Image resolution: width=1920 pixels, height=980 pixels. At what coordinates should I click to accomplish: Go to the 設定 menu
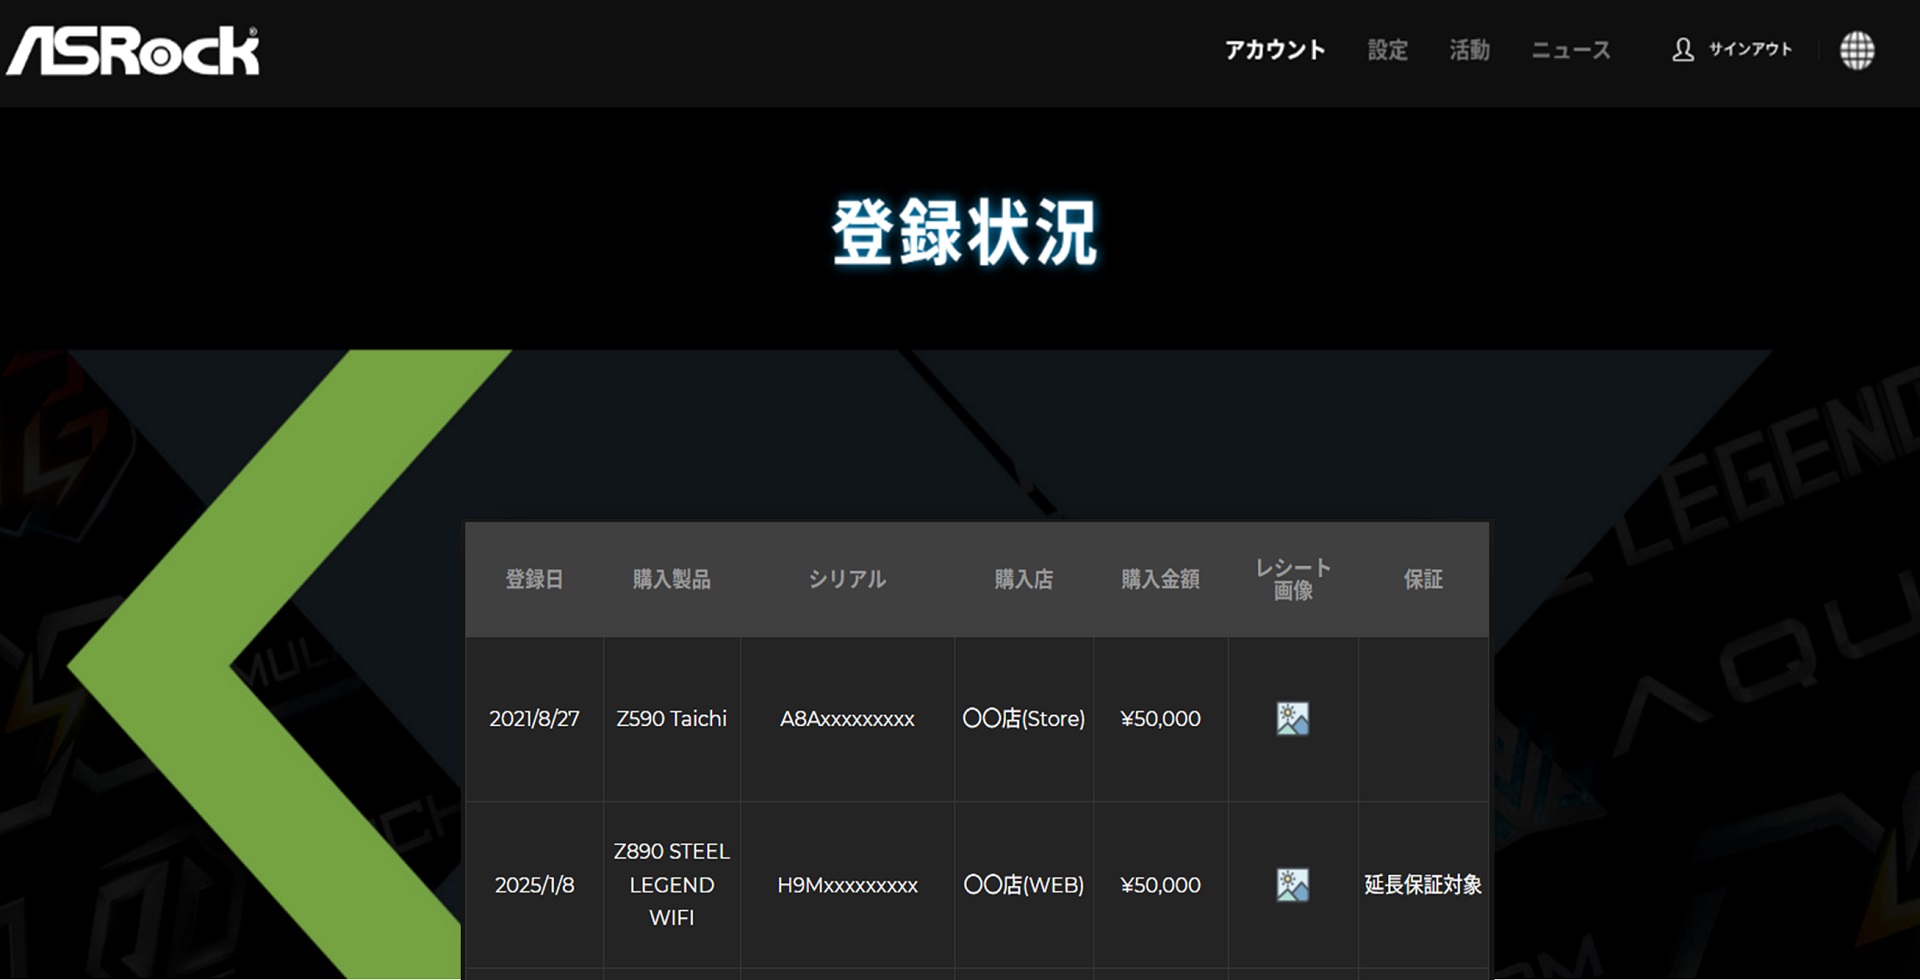pos(1387,50)
